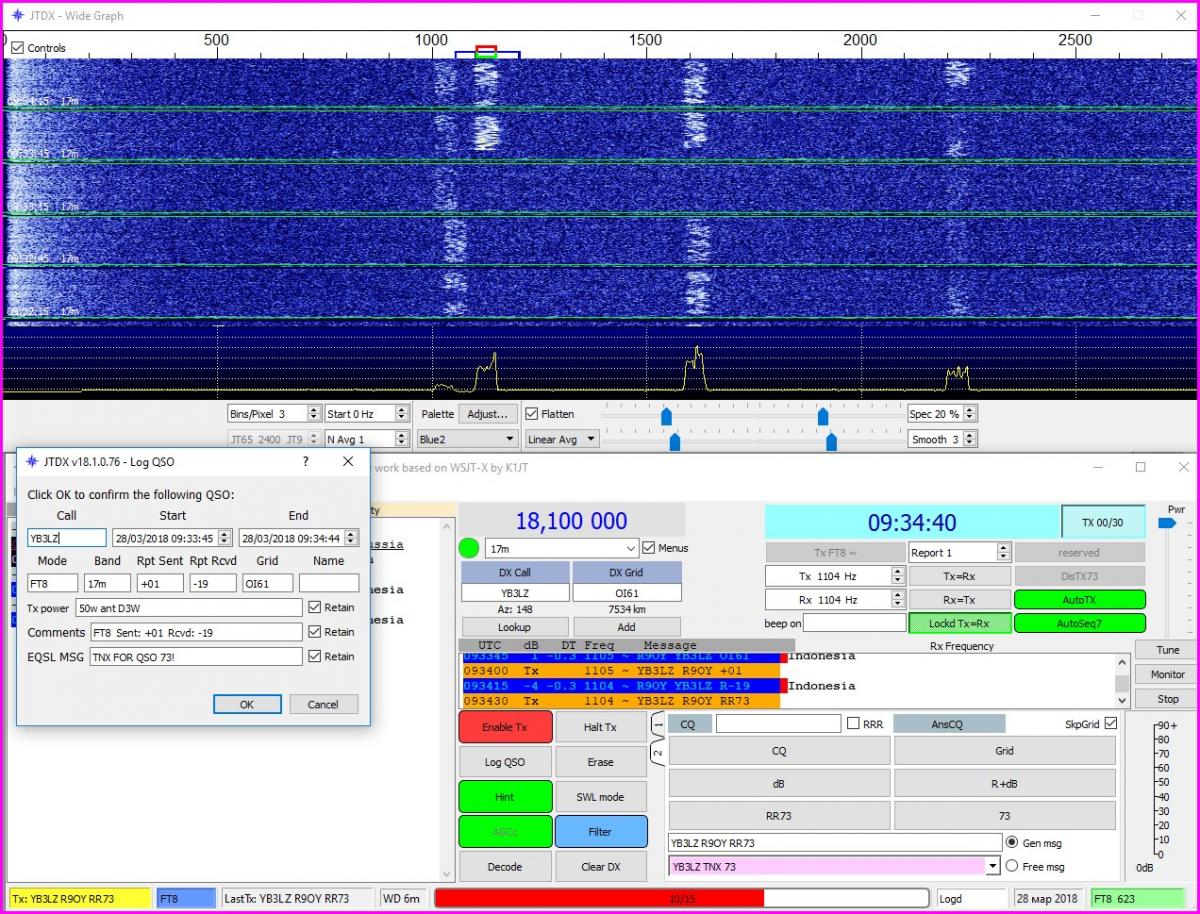
Task: Click the red Enable Tx button
Action: 505,727
